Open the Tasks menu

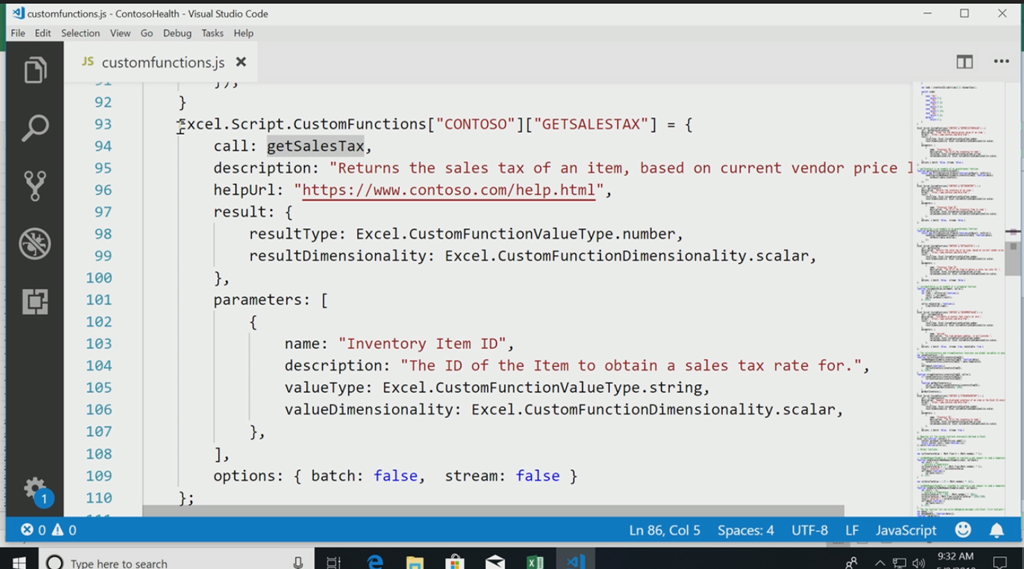point(212,33)
